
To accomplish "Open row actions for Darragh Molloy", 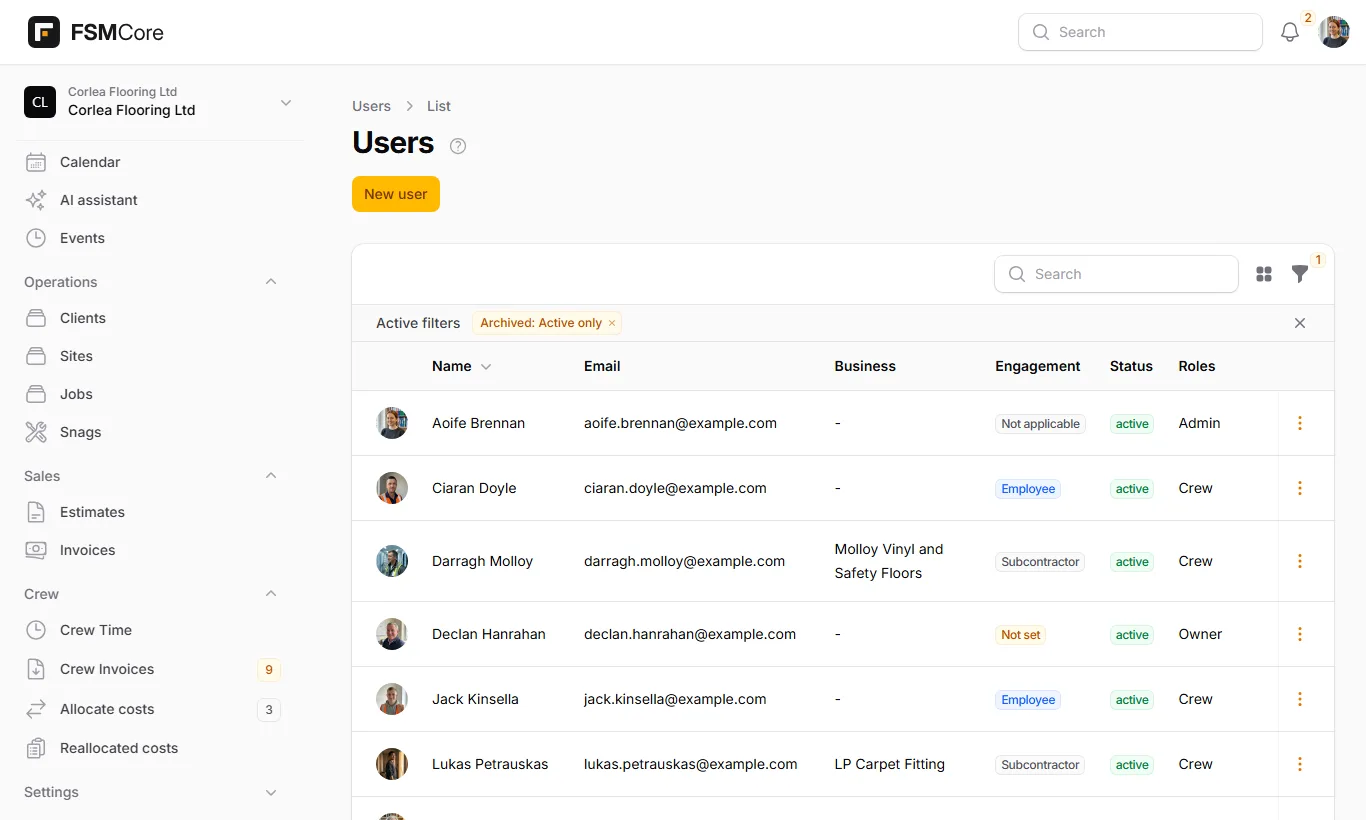I will pos(1300,561).
